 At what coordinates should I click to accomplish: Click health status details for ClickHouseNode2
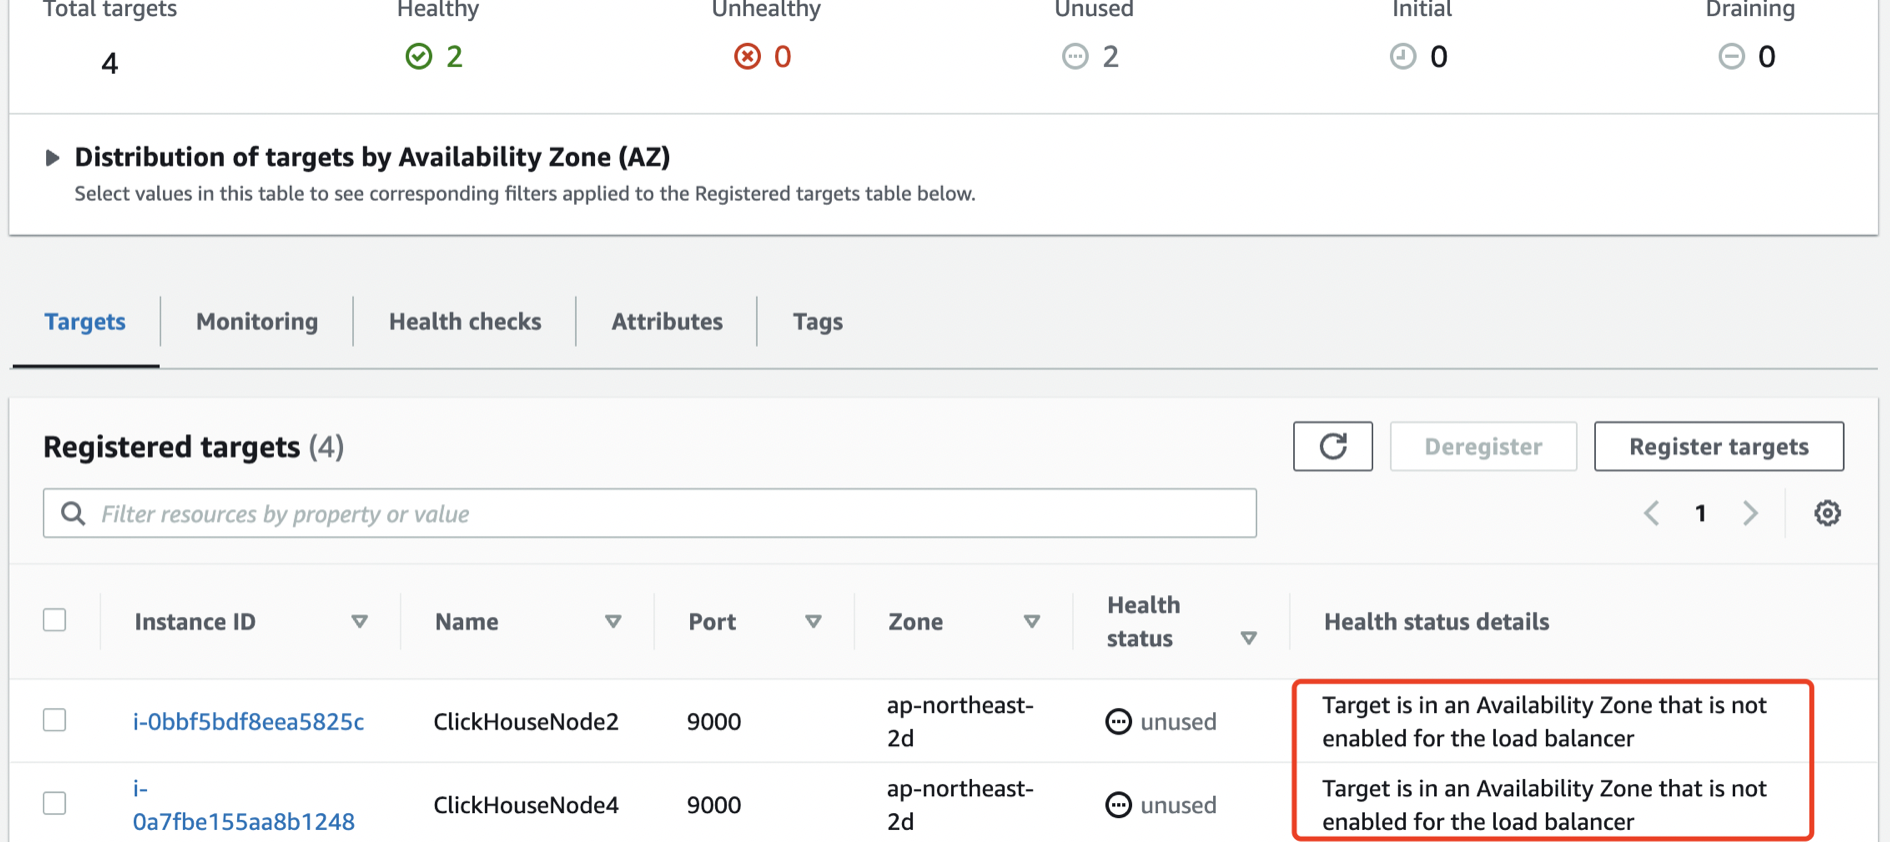coord(1544,721)
